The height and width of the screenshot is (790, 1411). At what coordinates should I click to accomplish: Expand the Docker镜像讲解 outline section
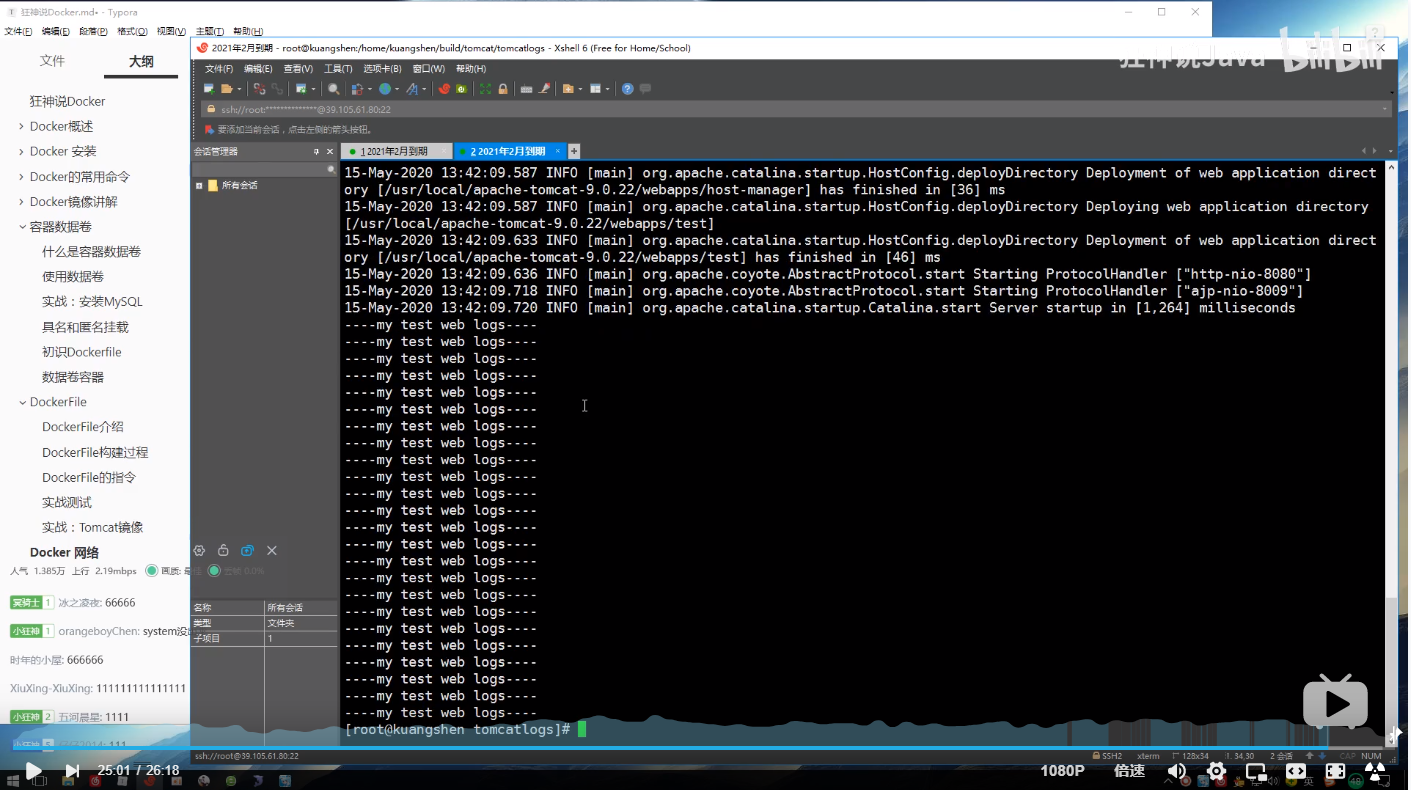[22, 201]
